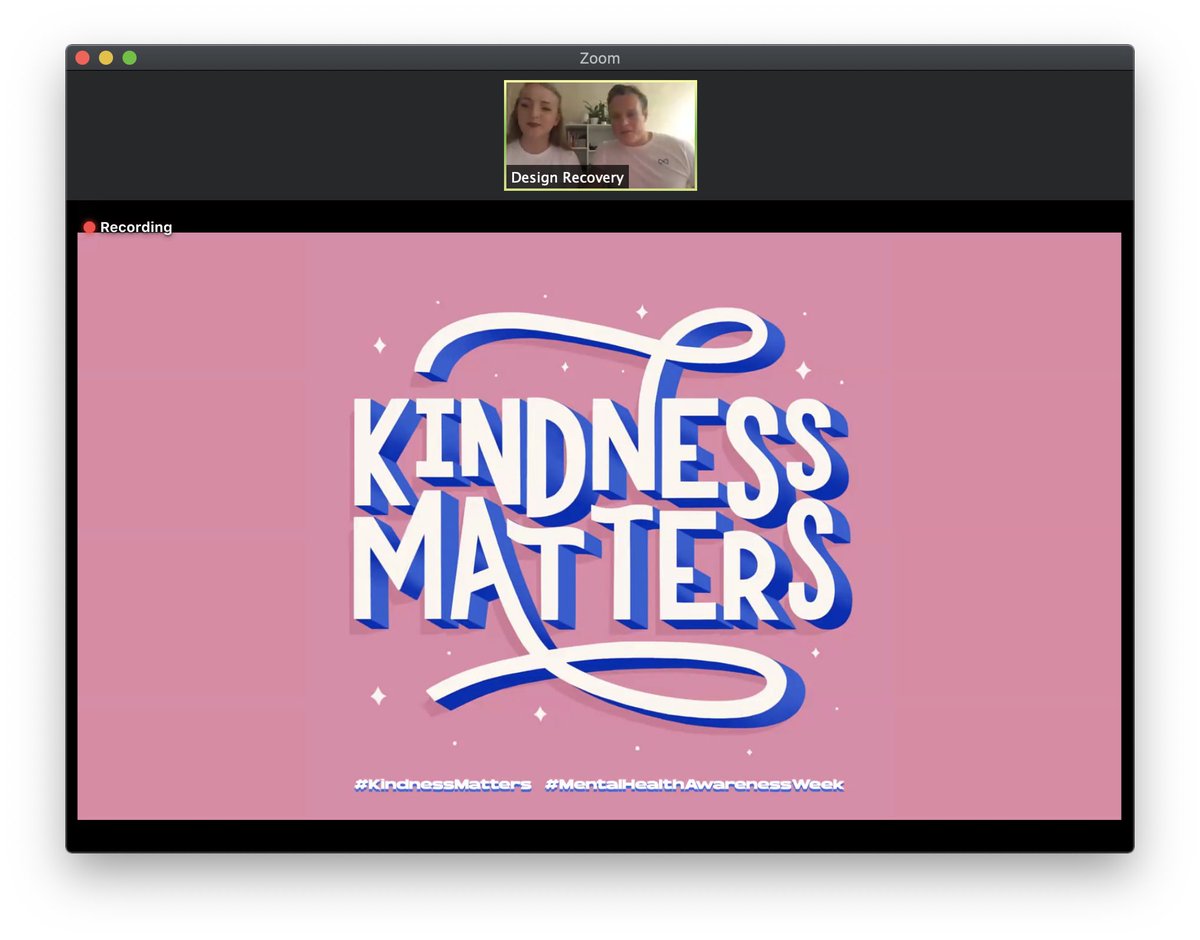Click the Zoom window title text
Screen dimensions: 1200x940
click(x=599, y=59)
